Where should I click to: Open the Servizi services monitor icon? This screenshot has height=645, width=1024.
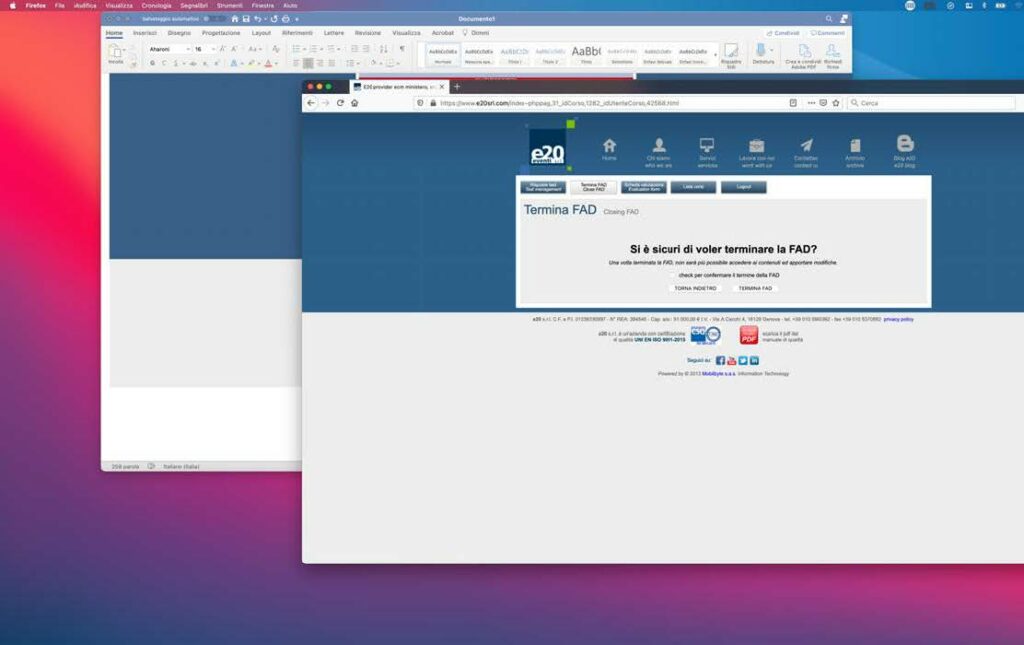coord(707,145)
